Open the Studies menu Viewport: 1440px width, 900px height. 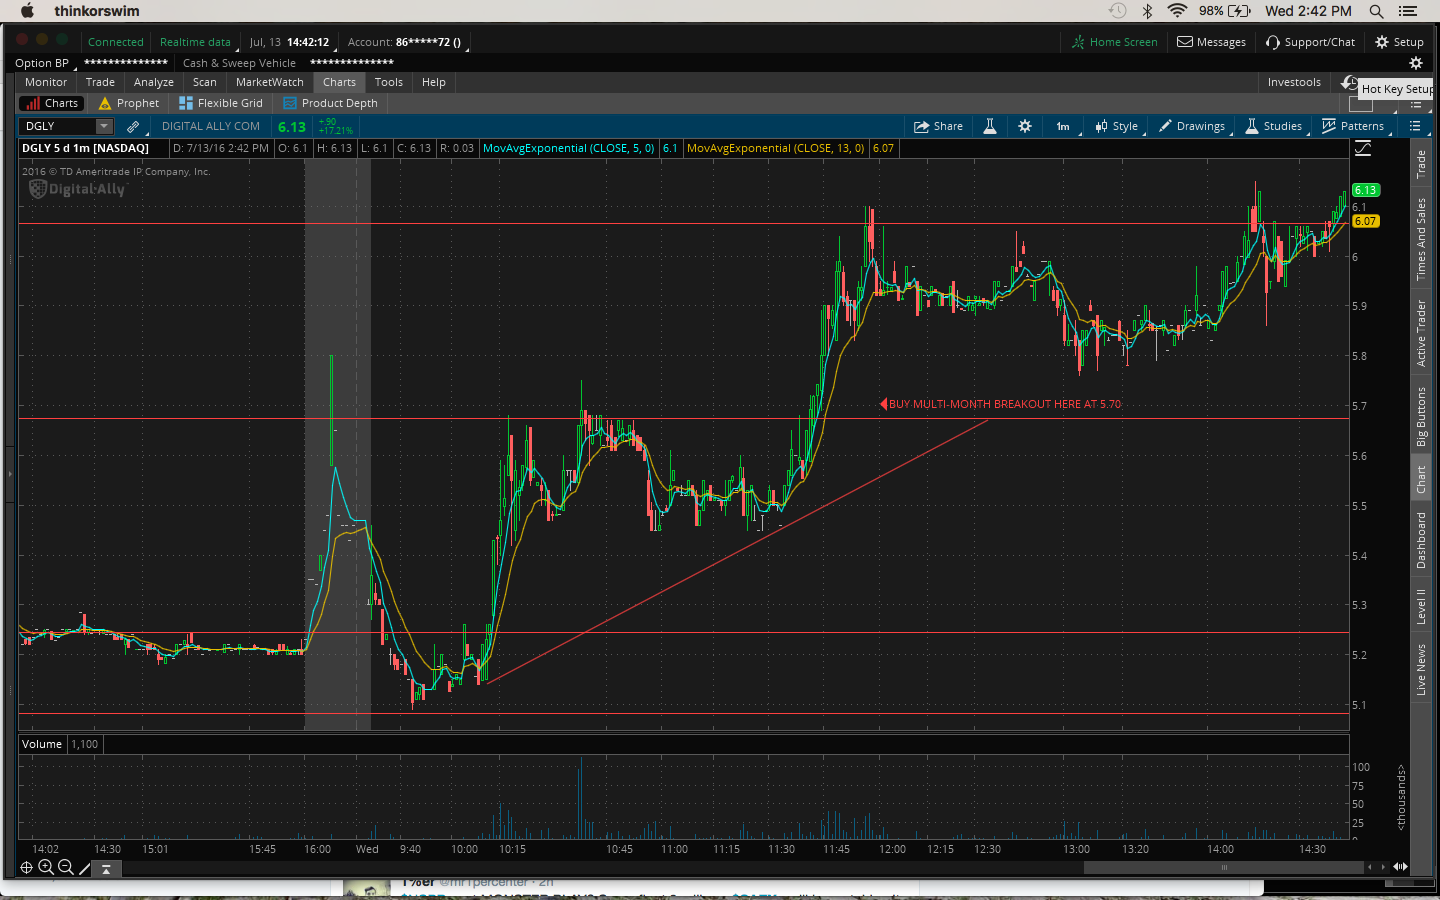click(1274, 126)
